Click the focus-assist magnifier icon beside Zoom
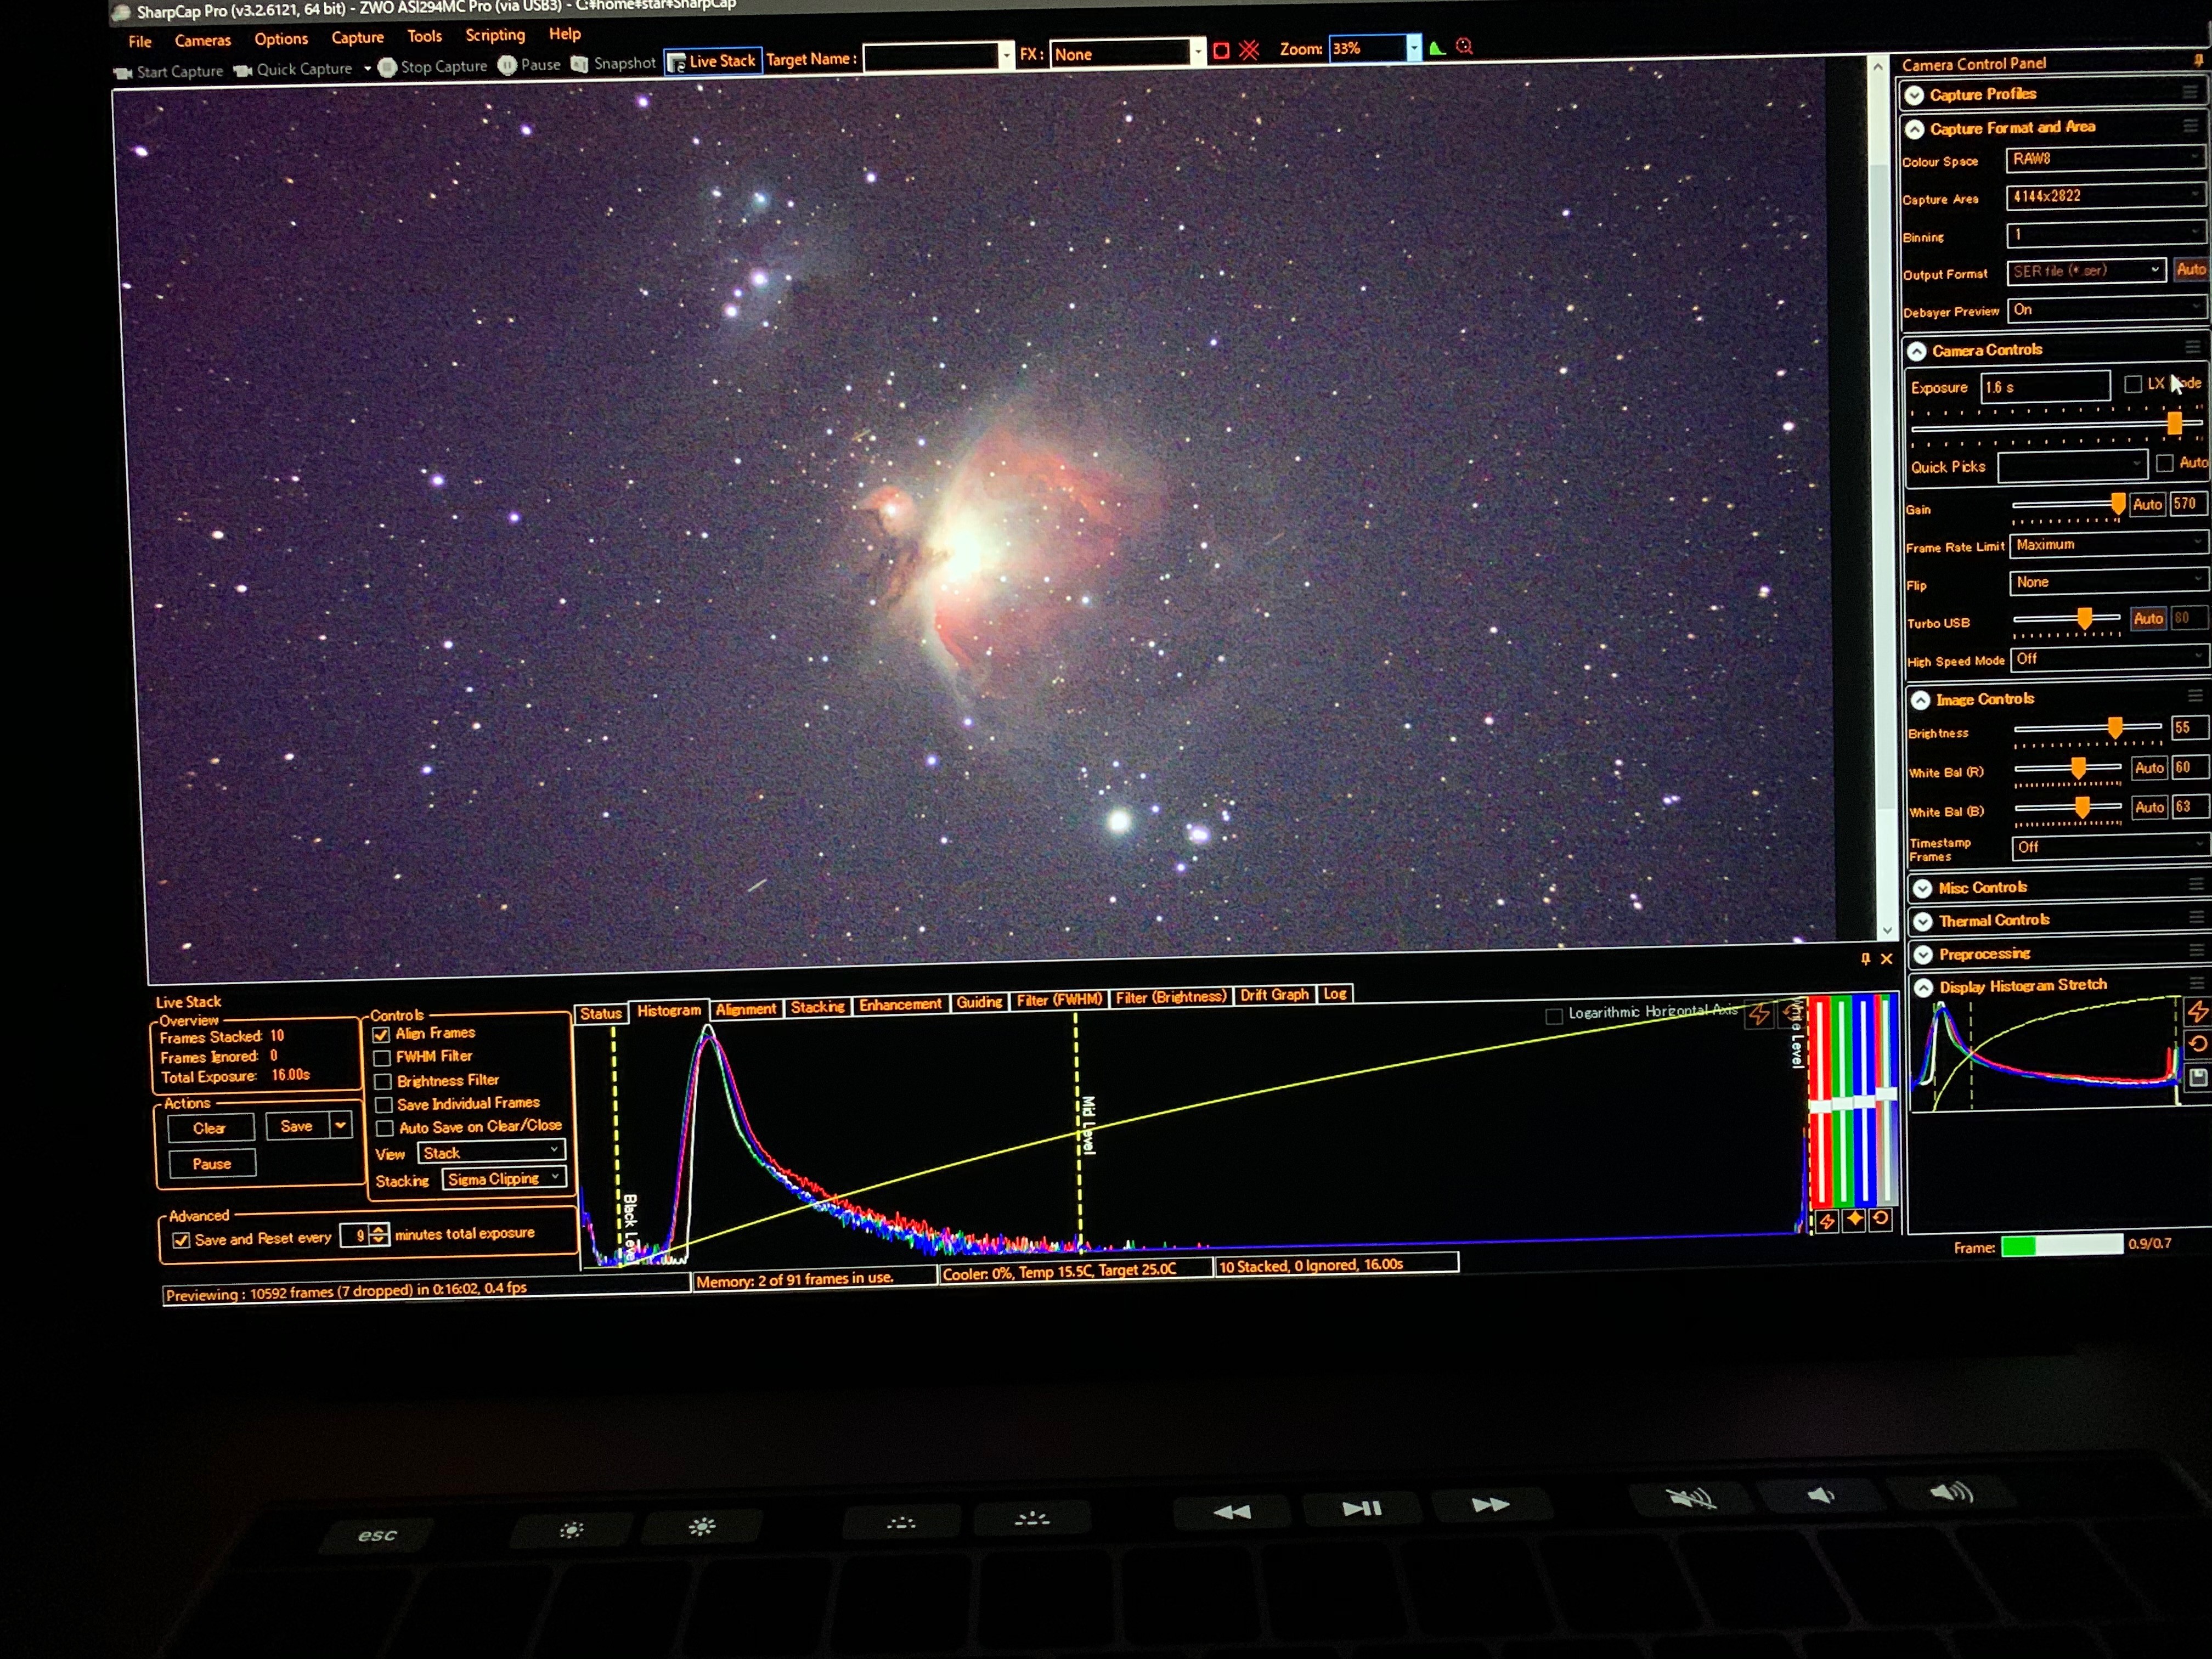The image size is (2212, 1659). pos(1465,46)
